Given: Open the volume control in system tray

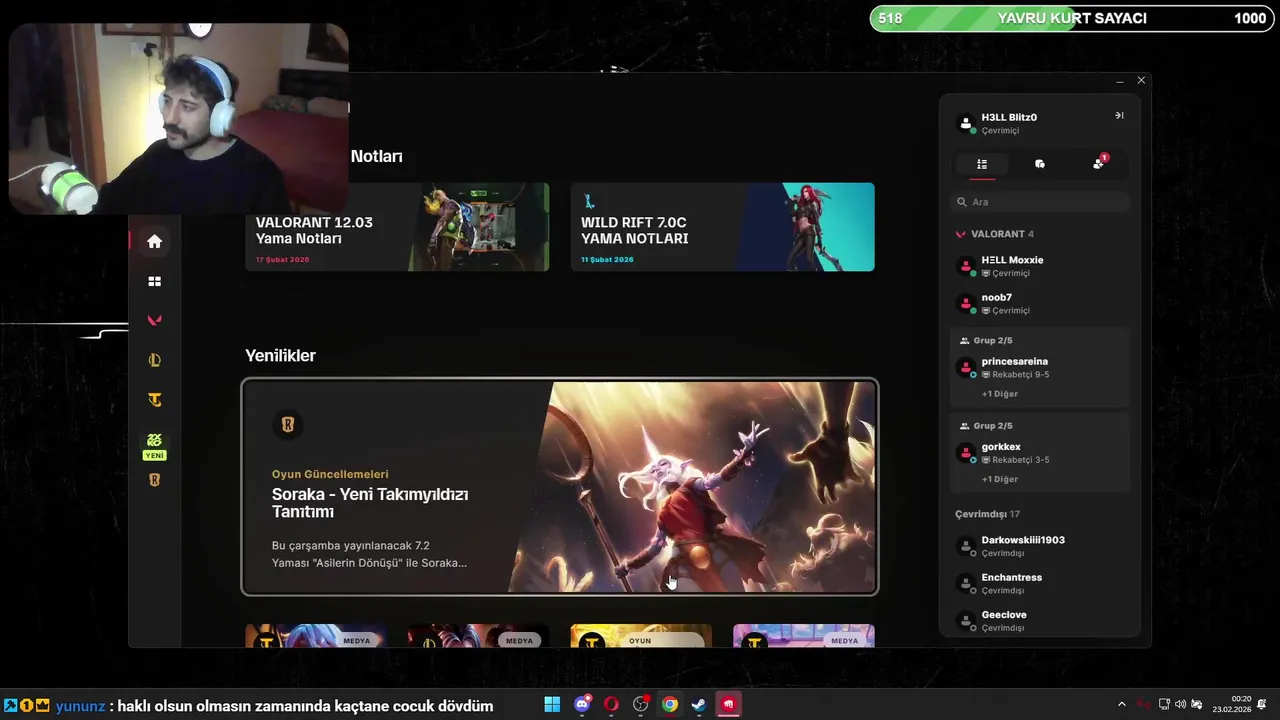Looking at the screenshot, I should 1180,705.
